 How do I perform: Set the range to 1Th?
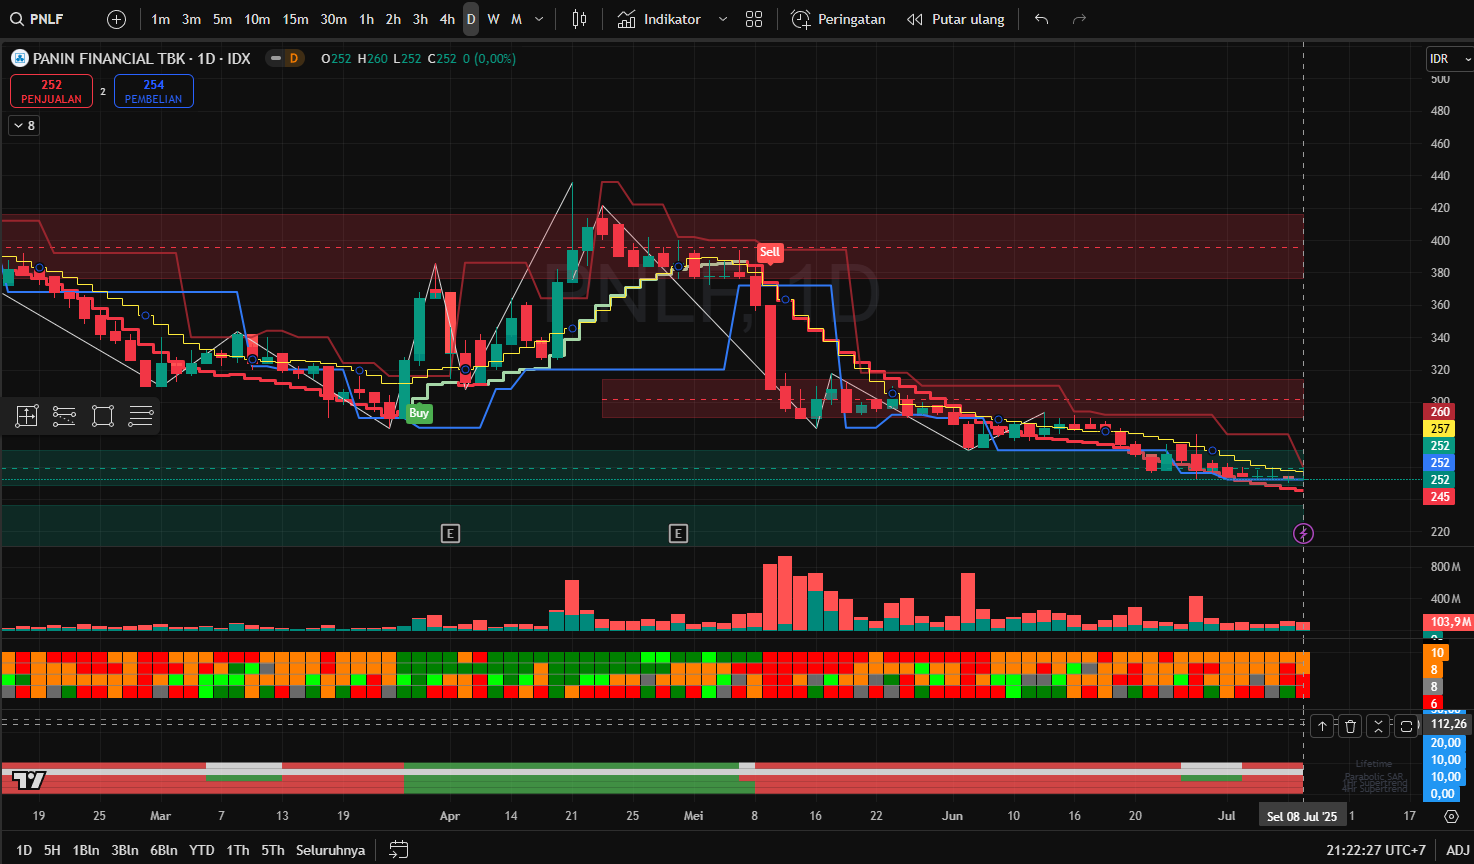click(x=238, y=850)
